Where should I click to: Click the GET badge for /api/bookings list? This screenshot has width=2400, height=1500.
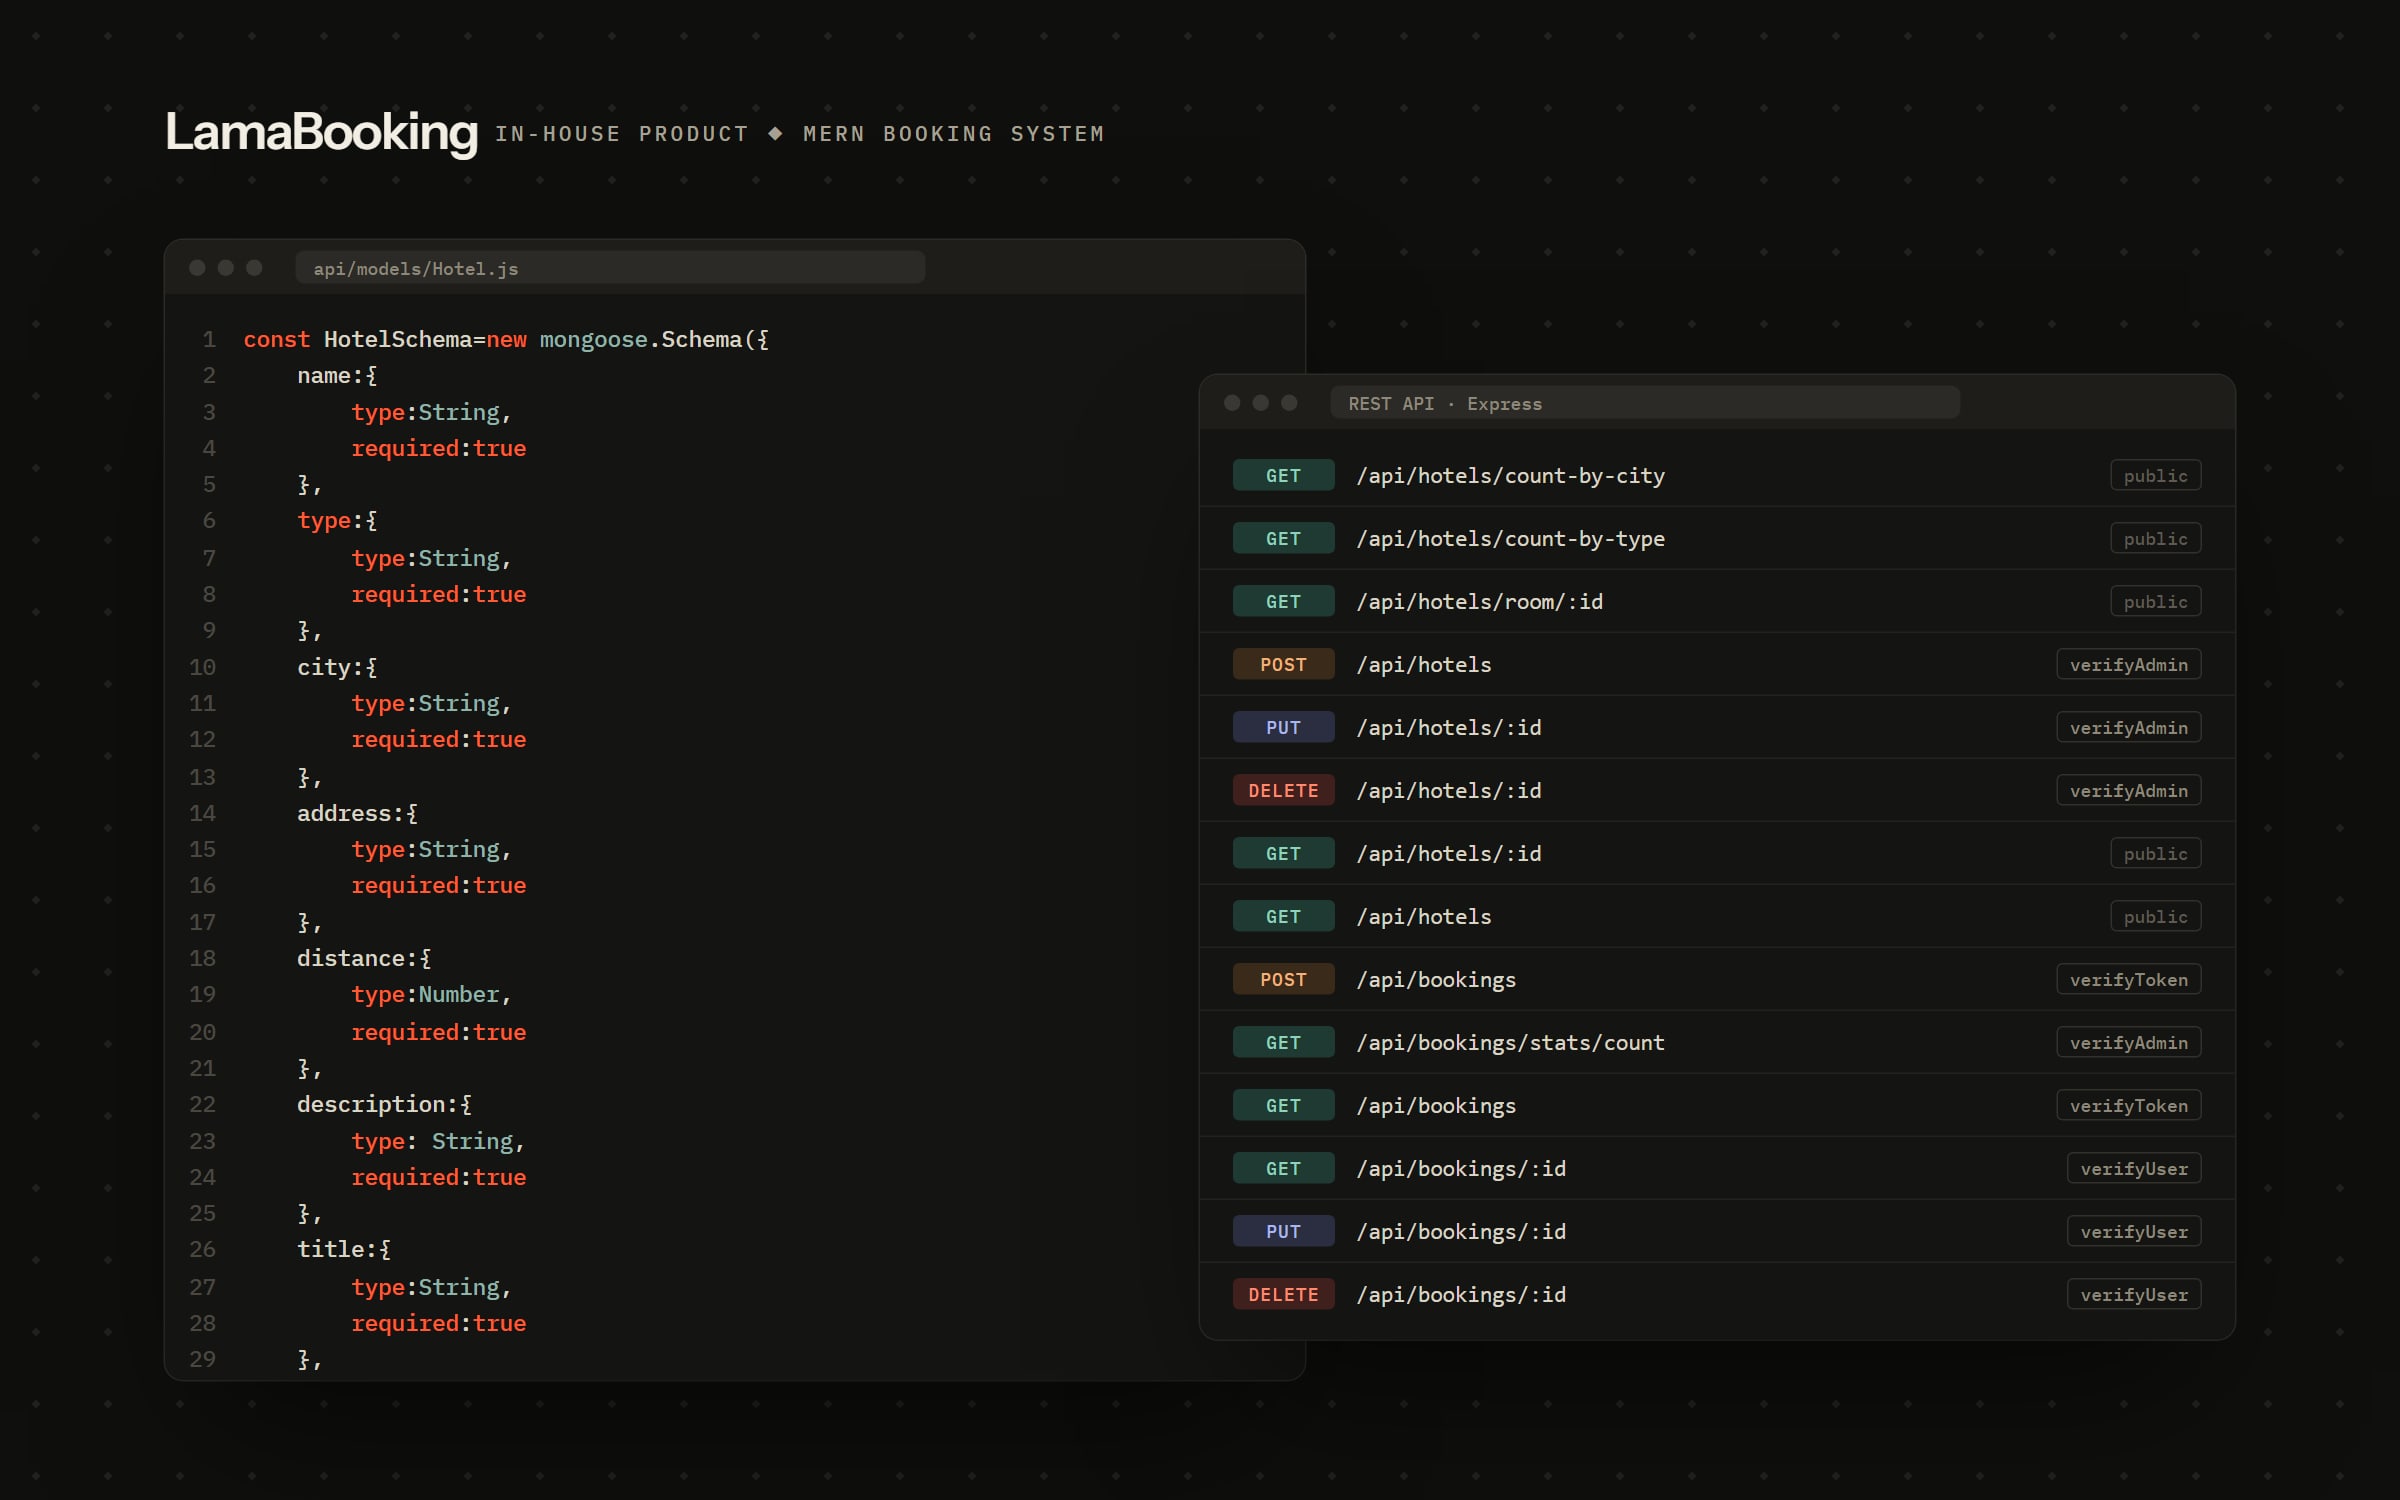click(1283, 1106)
